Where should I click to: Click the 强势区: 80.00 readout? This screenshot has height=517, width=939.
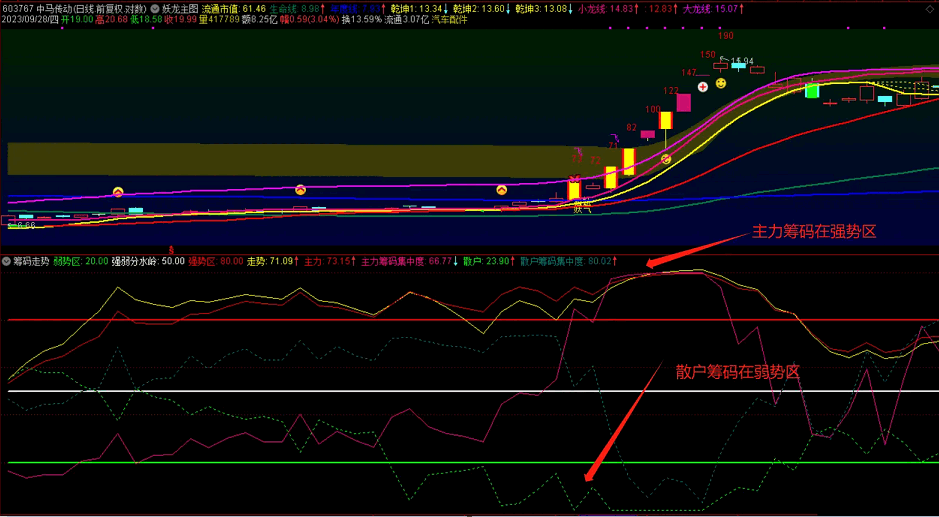tap(216, 261)
